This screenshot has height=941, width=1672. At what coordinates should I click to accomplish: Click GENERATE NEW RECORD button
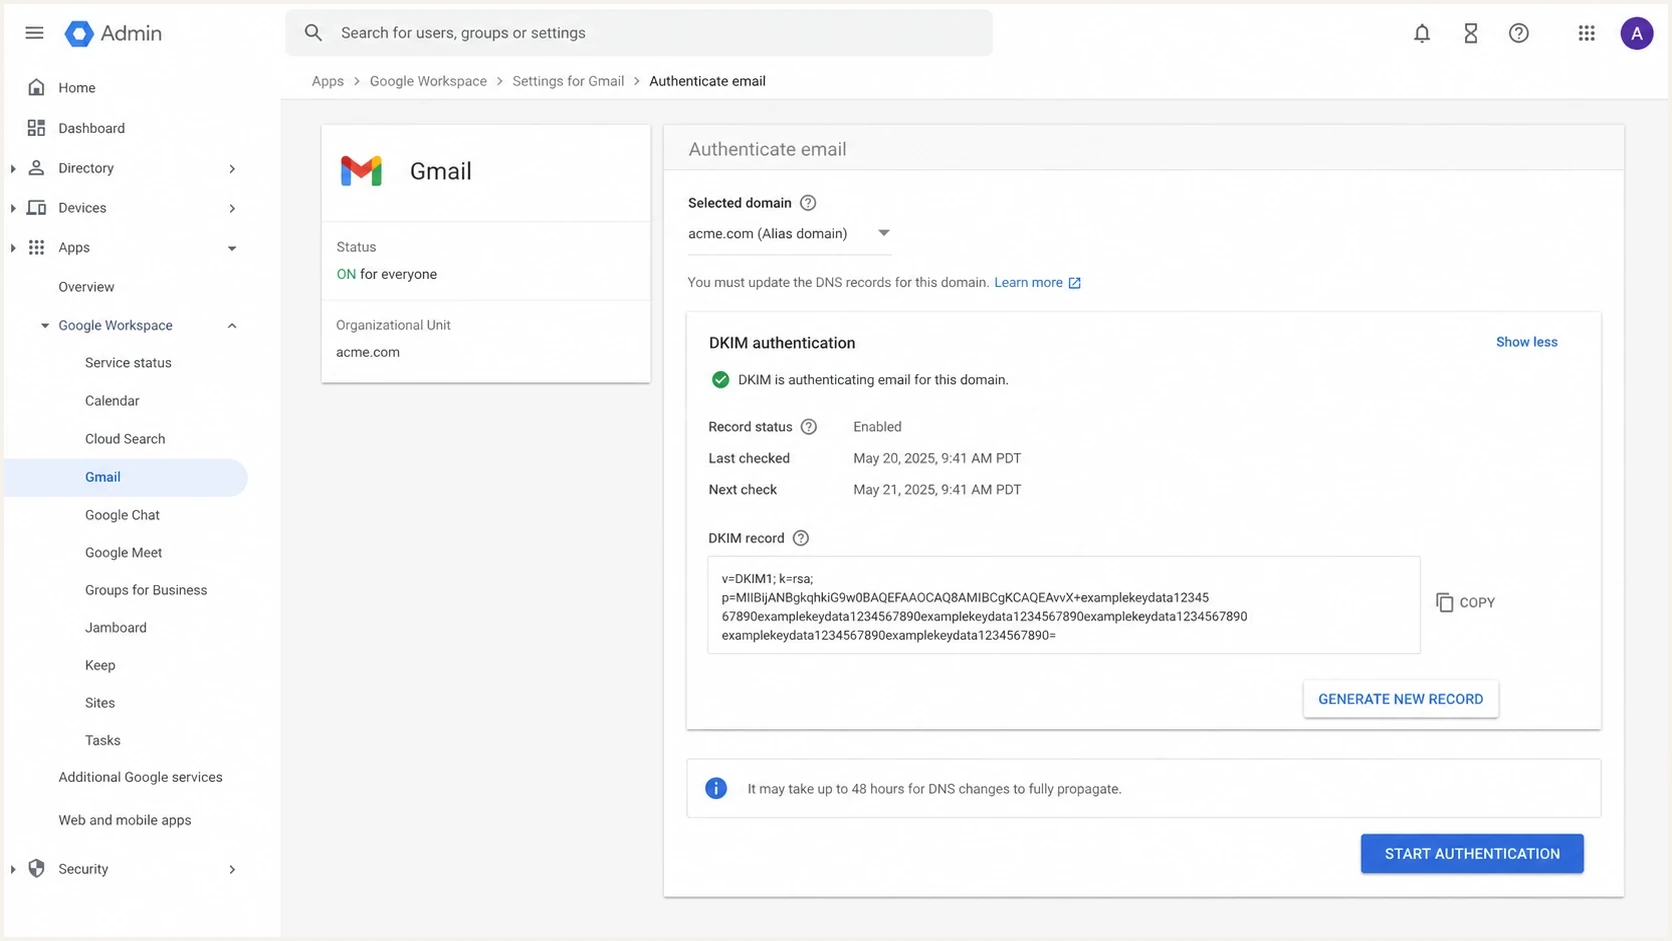tap(1400, 699)
